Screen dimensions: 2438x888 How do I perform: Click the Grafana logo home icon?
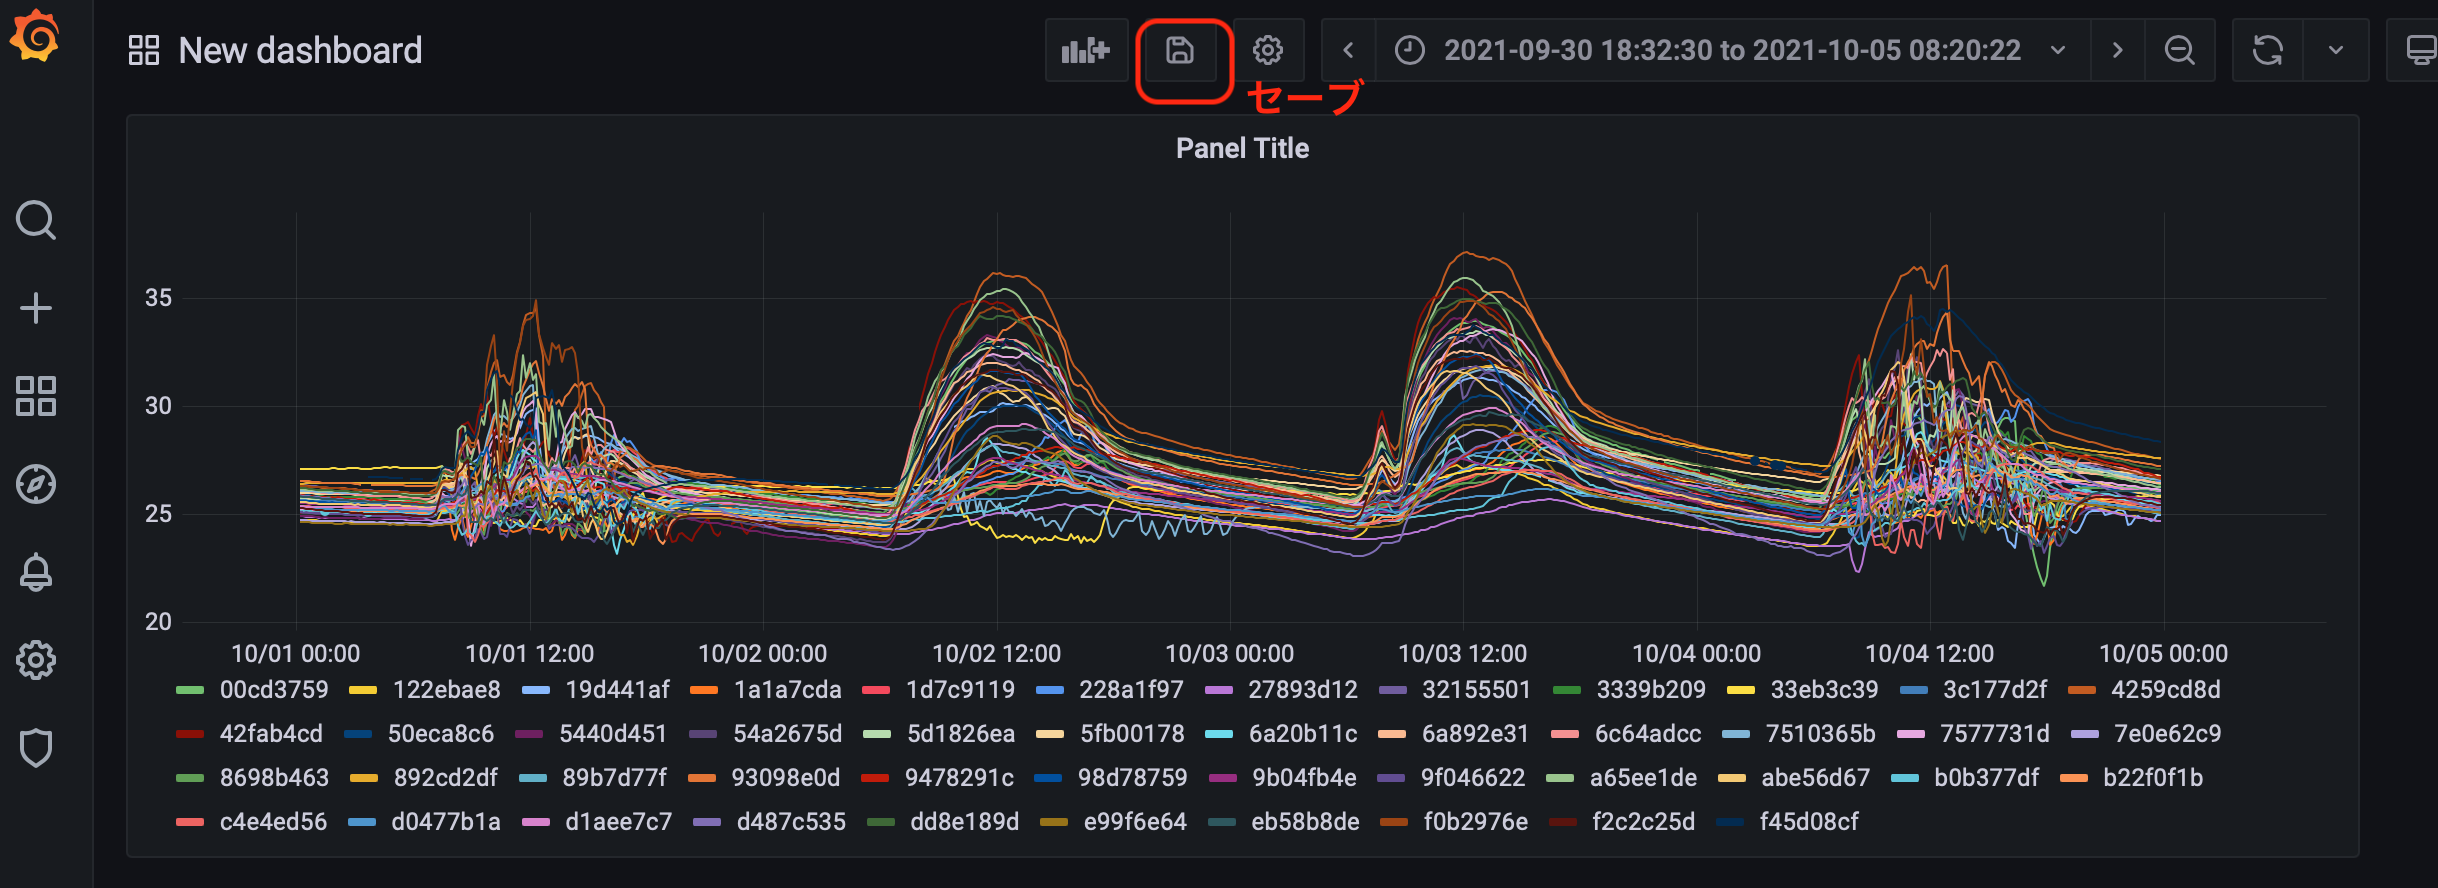pyautogui.click(x=36, y=36)
